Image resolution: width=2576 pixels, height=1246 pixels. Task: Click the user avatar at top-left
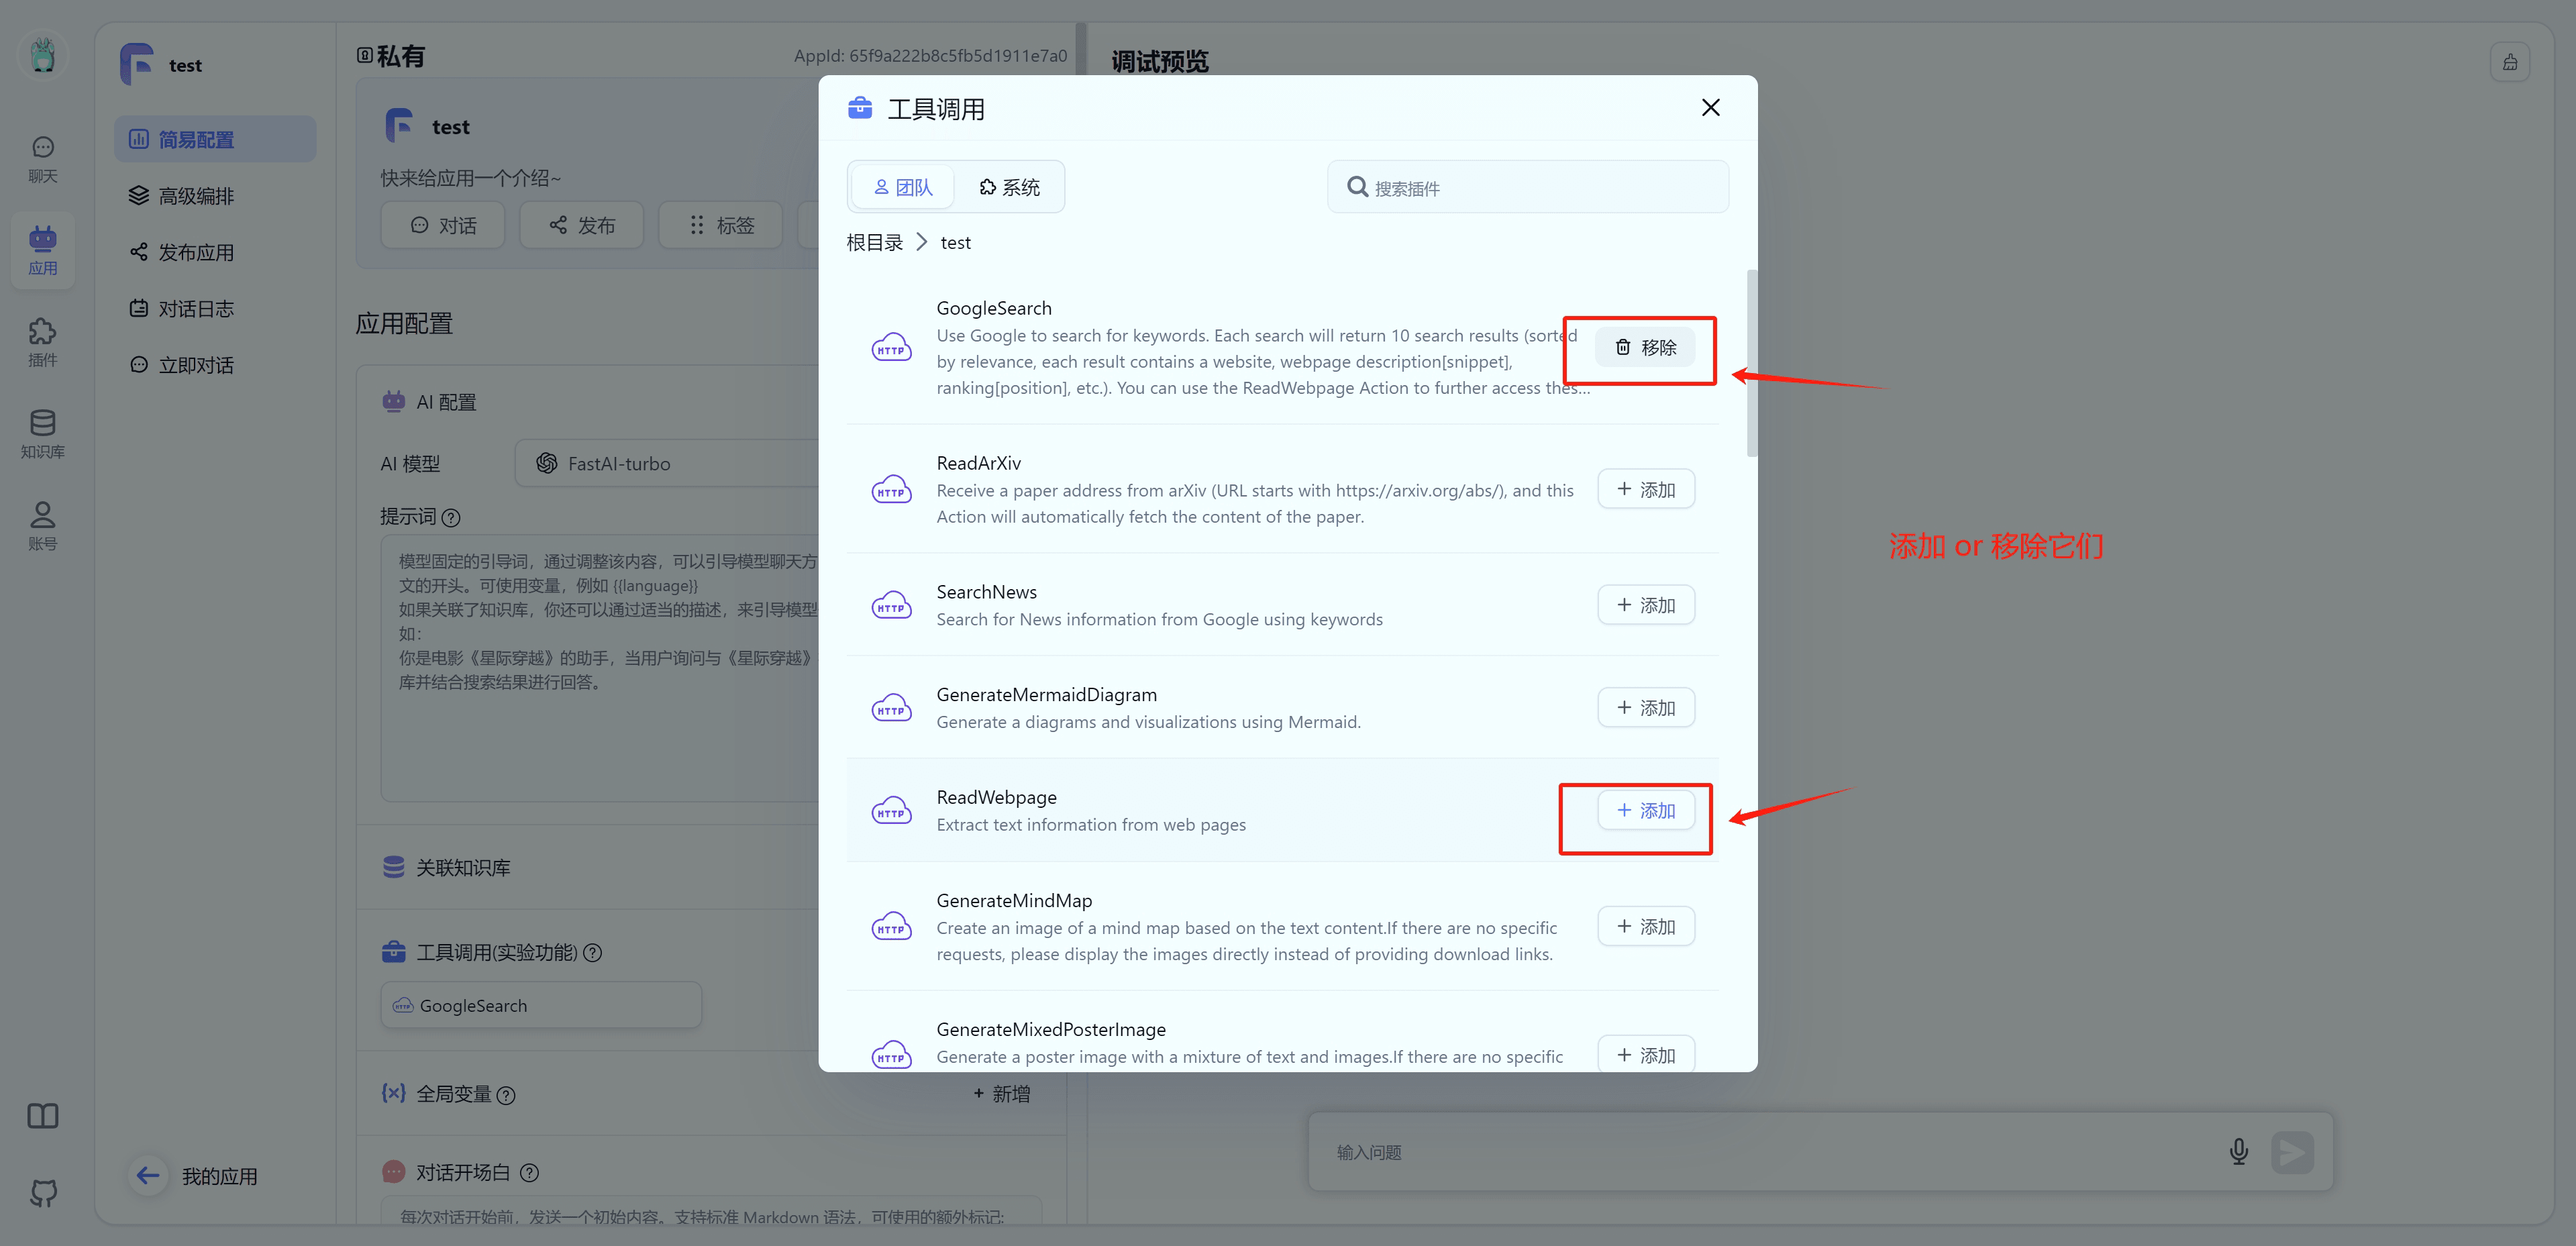42,55
